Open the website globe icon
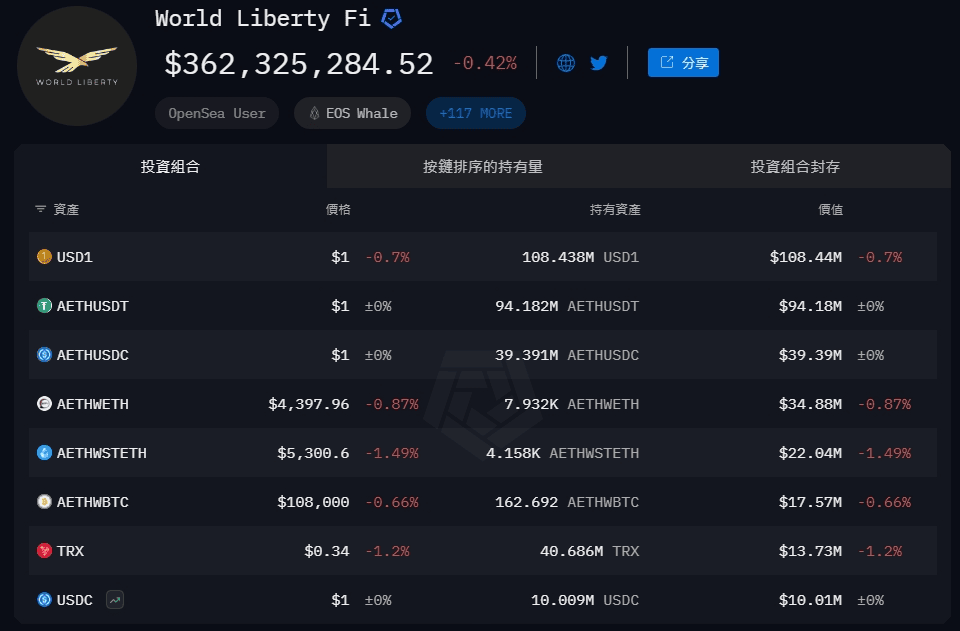The image size is (960, 631). click(x=566, y=63)
